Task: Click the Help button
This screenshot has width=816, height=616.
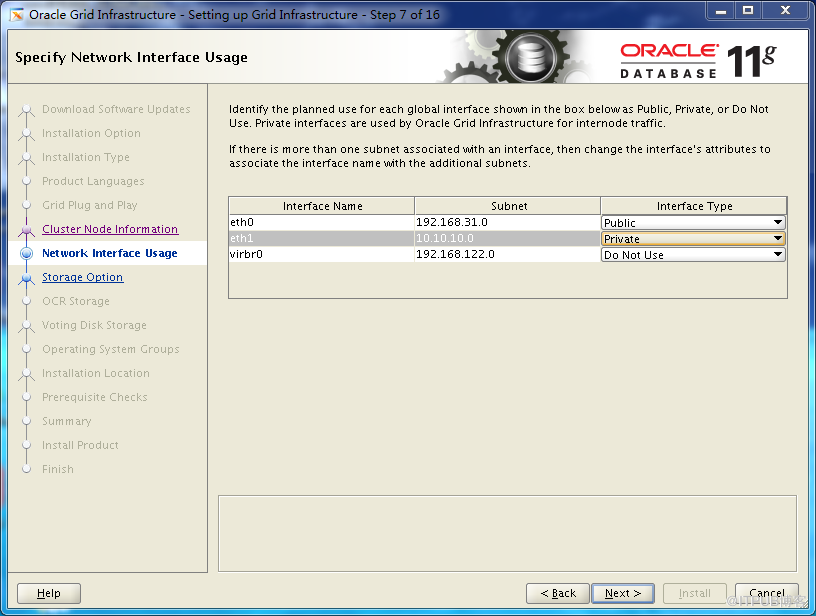Action: (48, 593)
